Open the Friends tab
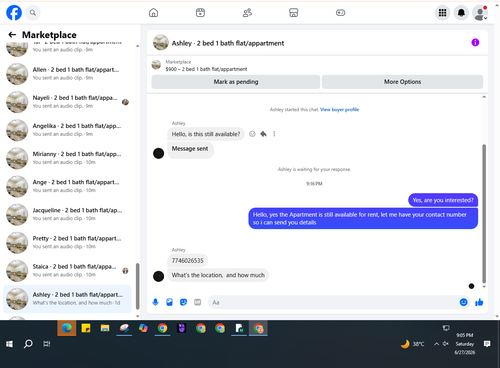This screenshot has height=368, width=500. click(247, 13)
